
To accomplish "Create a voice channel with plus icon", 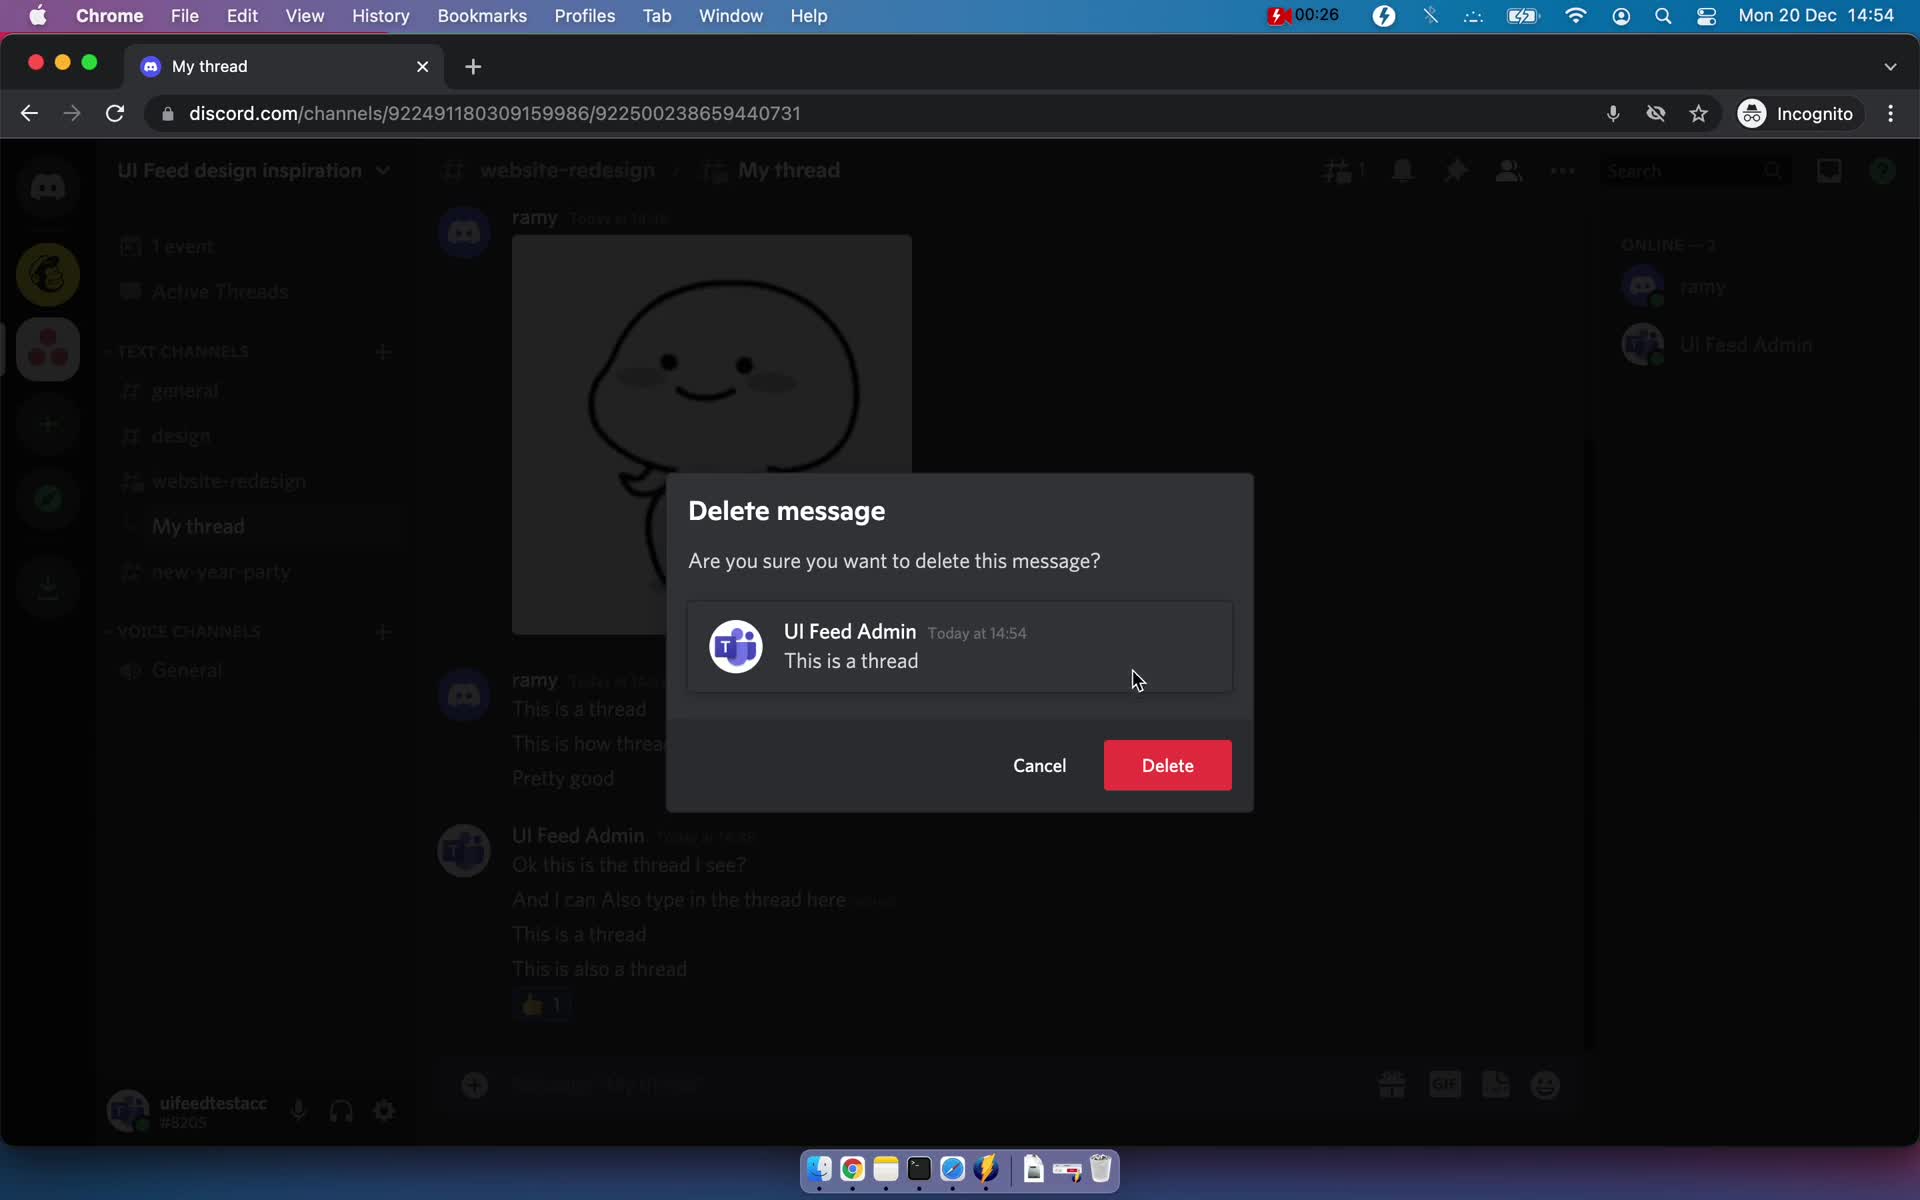I will pos(382,632).
